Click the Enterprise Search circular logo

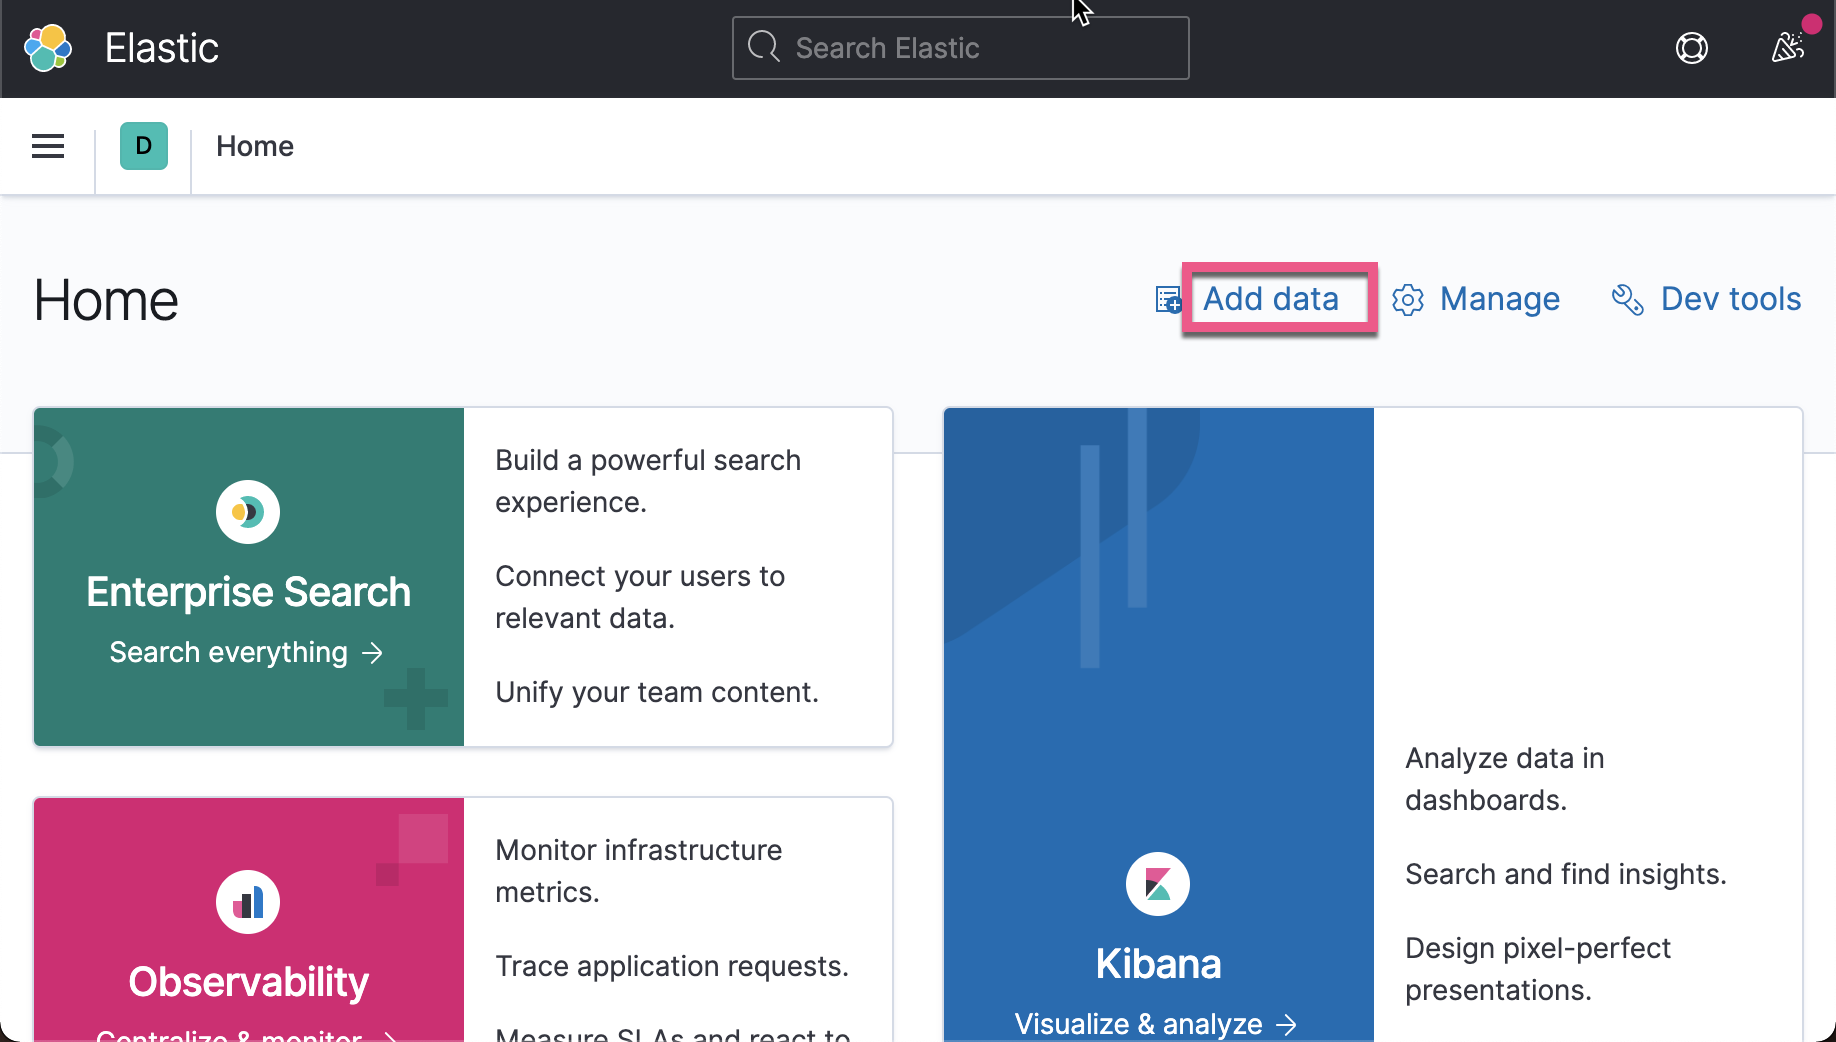pos(247,512)
